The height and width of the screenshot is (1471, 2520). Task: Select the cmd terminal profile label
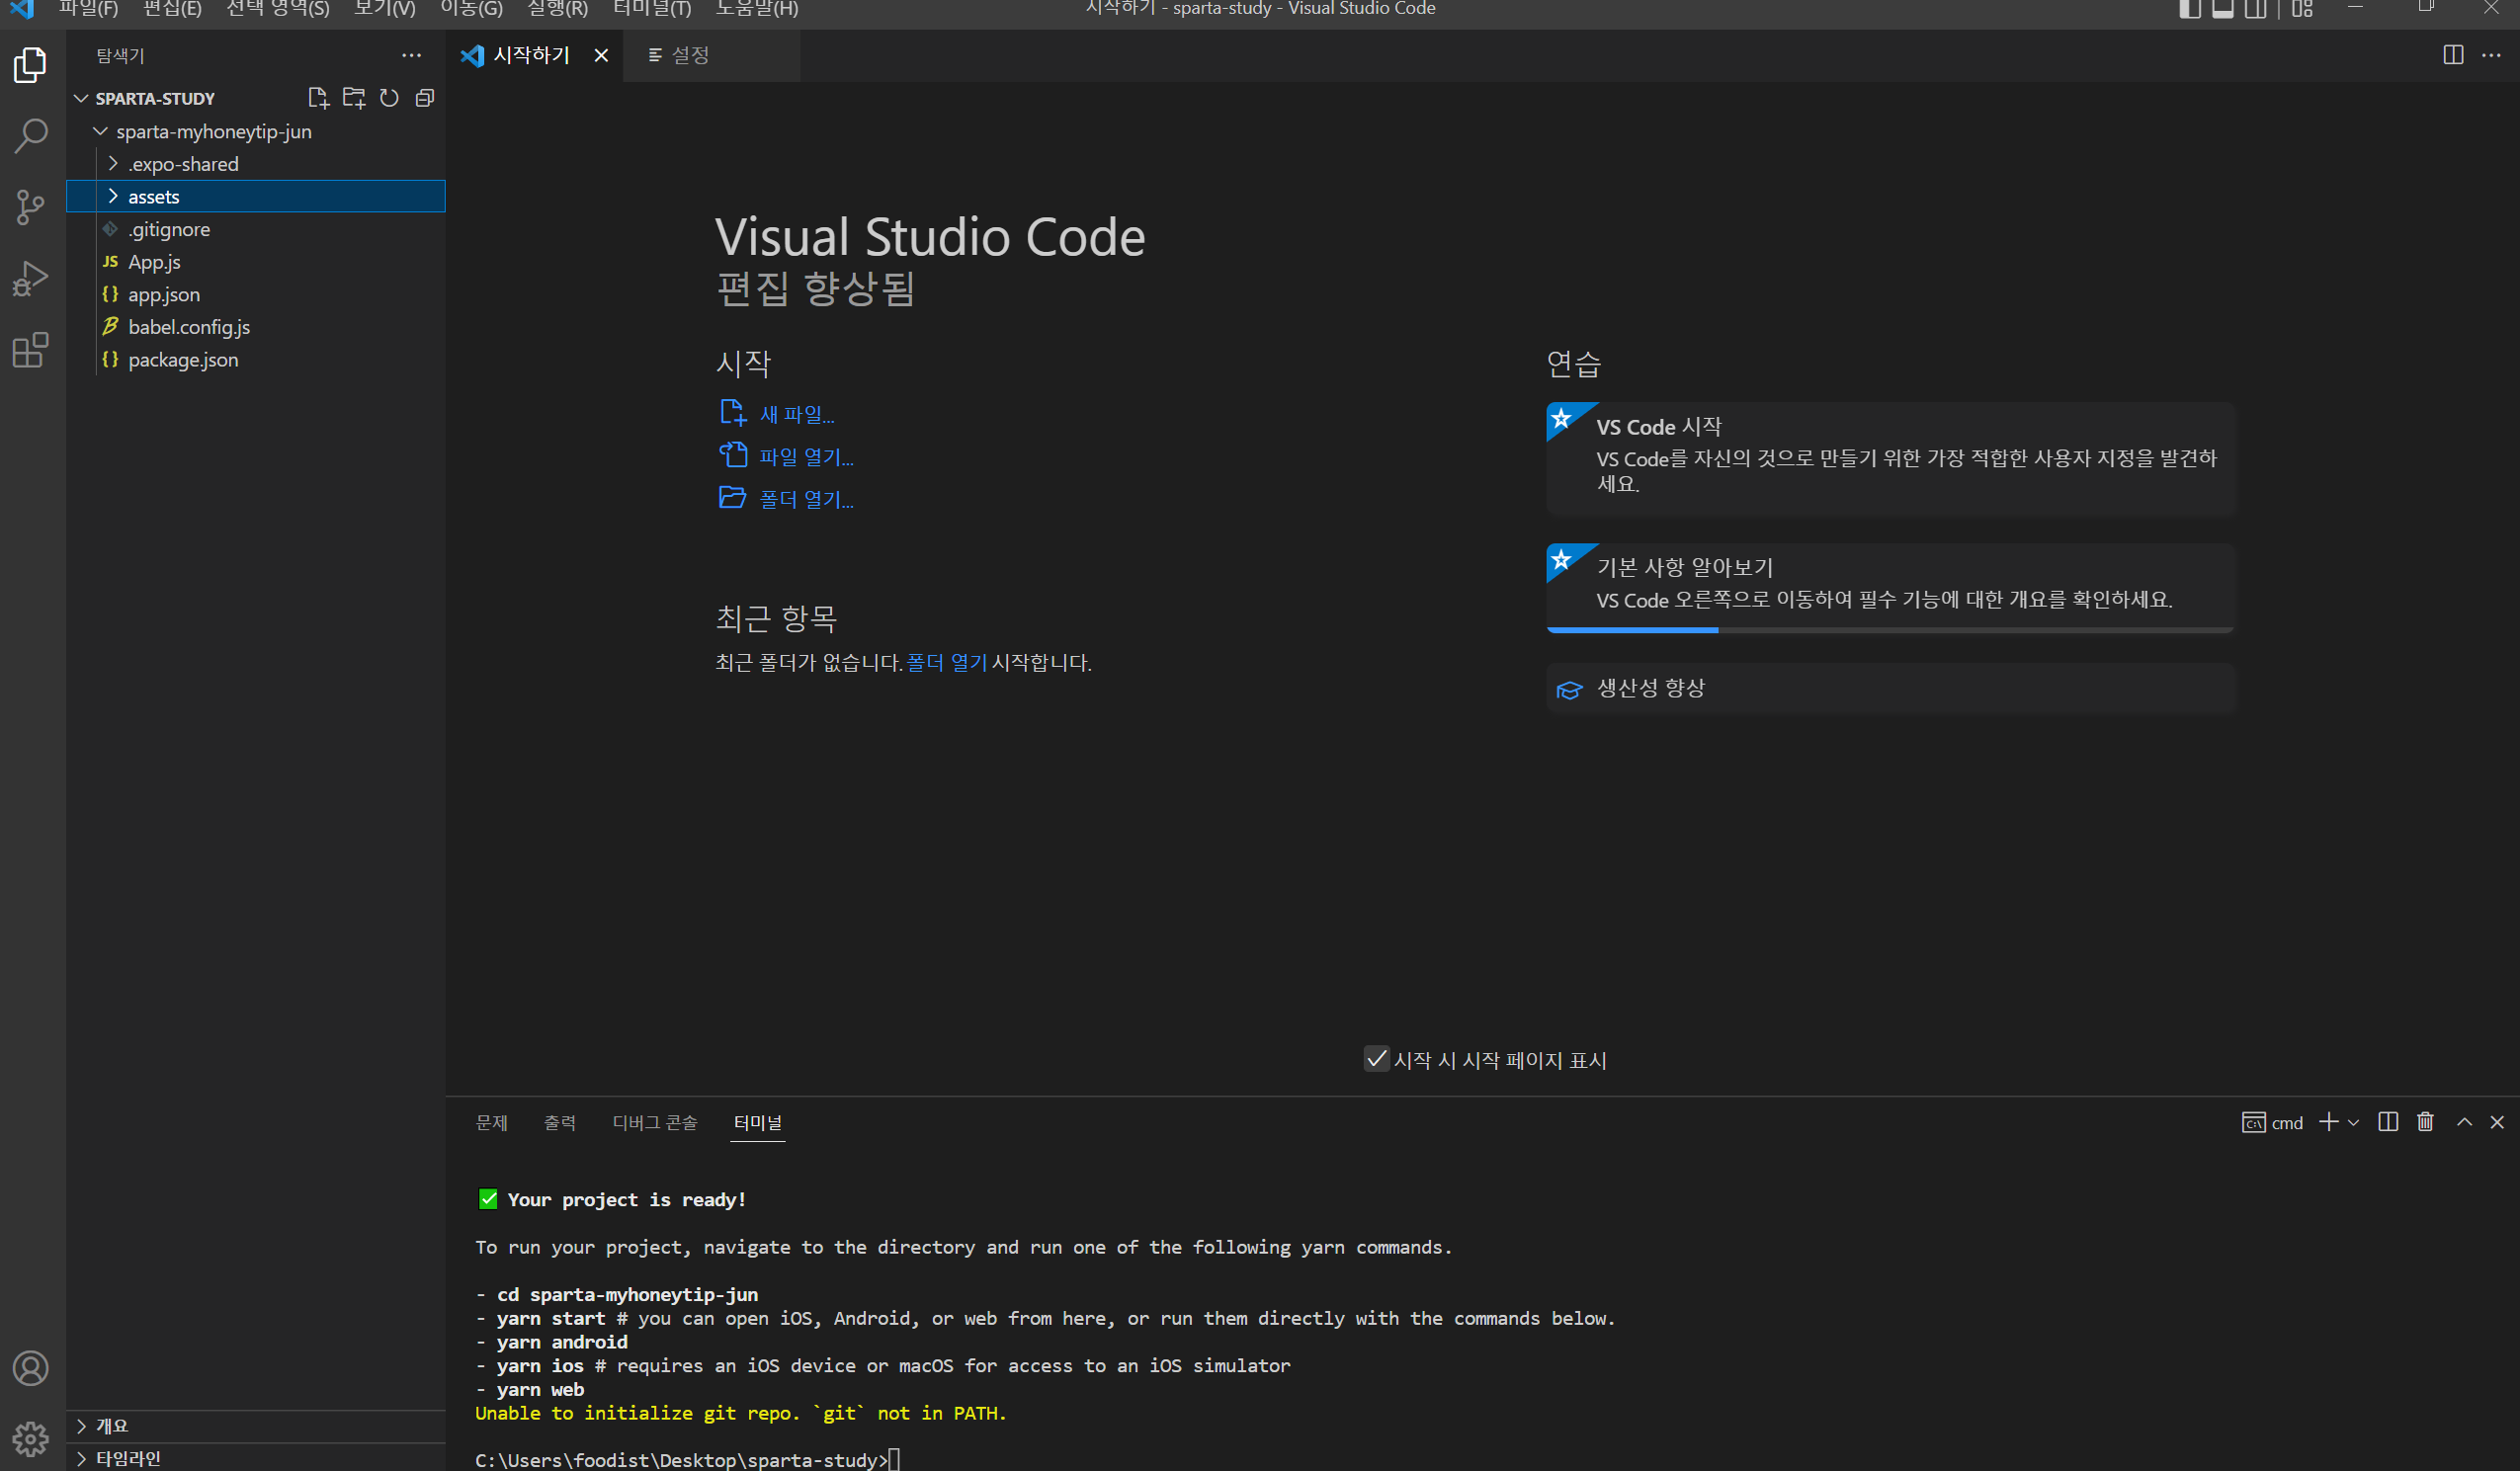point(2272,1122)
